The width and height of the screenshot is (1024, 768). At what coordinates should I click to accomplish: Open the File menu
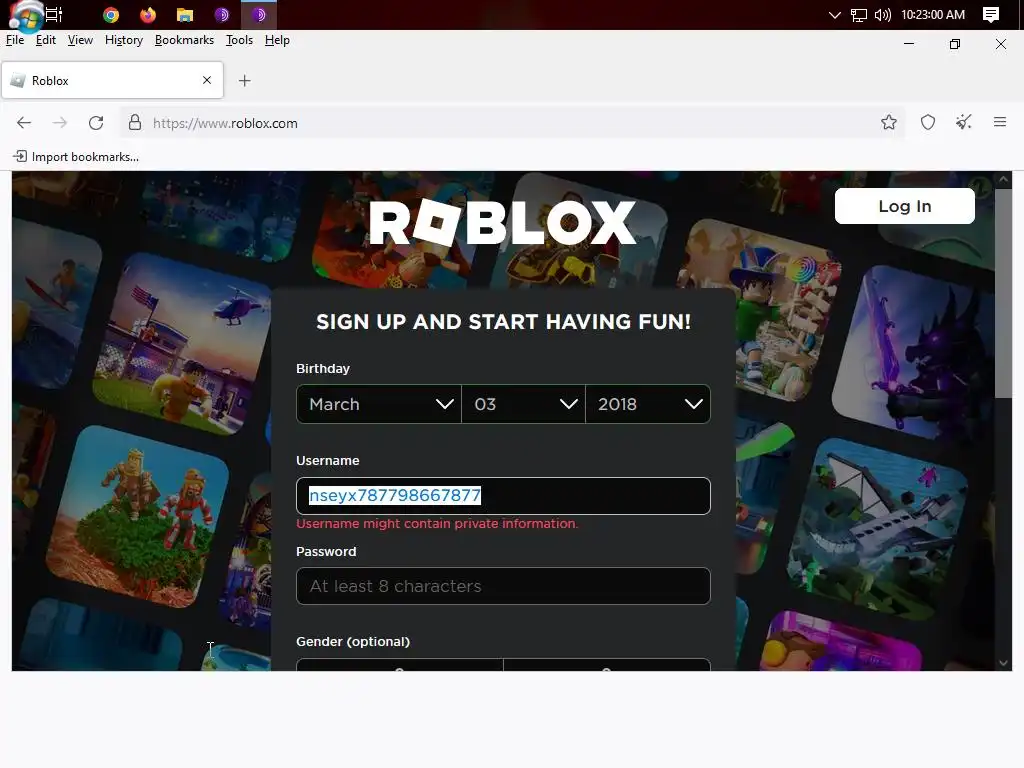click(x=15, y=40)
